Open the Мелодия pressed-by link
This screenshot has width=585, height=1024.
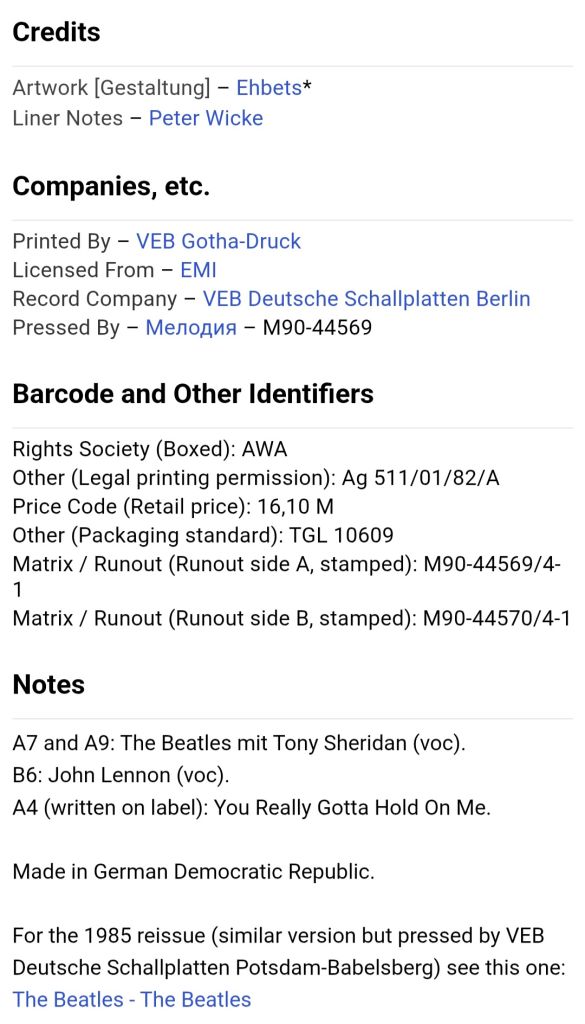(191, 327)
